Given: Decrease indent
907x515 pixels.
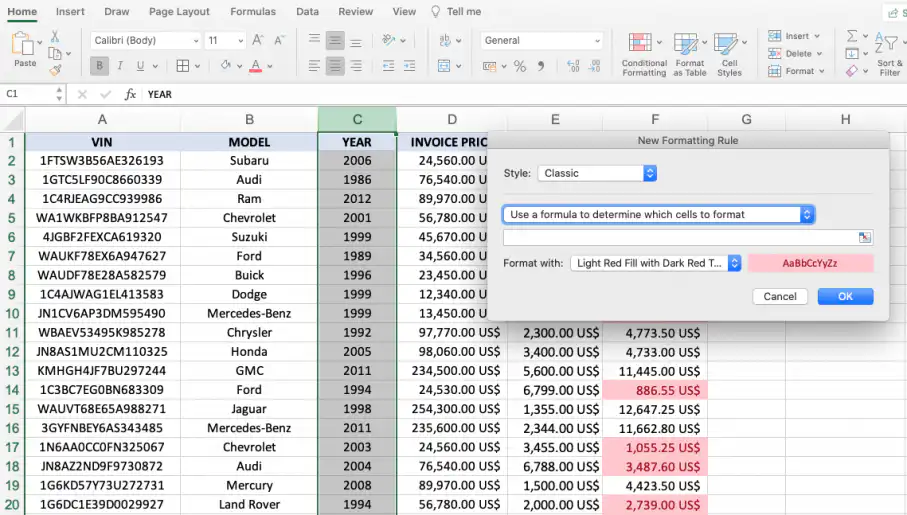Looking at the screenshot, I should pyautogui.click(x=388, y=66).
